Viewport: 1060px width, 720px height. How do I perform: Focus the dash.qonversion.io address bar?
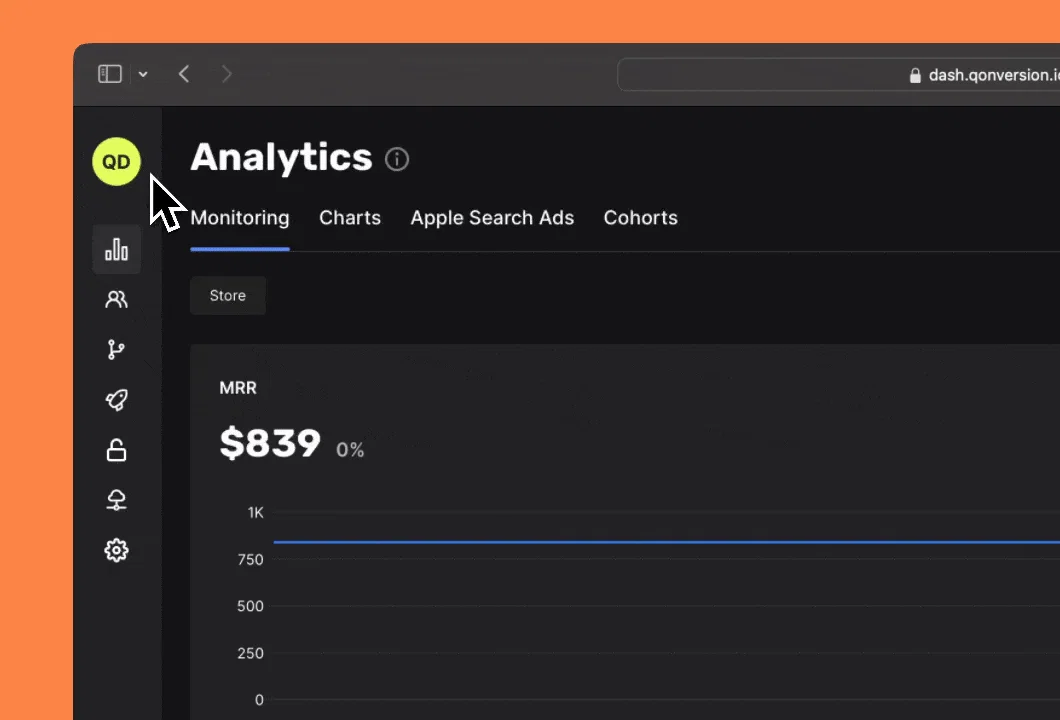pos(838,74)
